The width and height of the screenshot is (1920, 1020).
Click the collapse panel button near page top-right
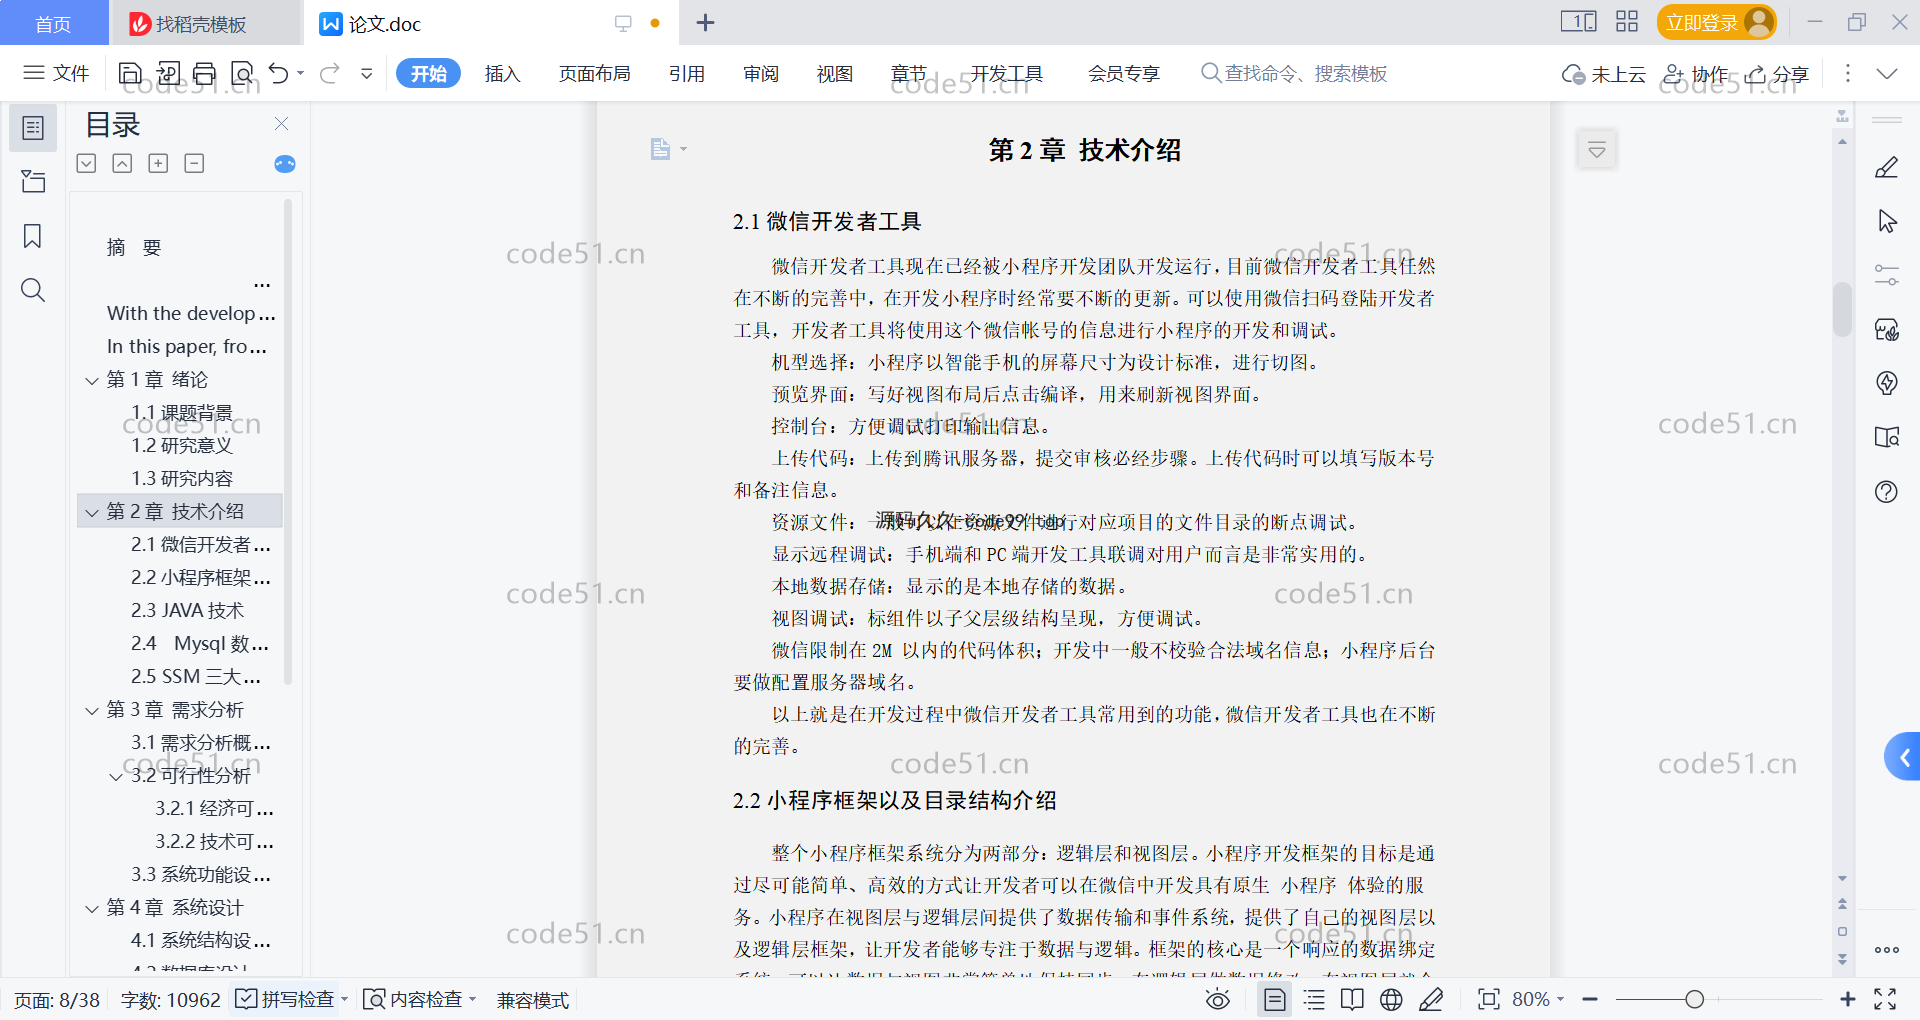tap(1597, 150)
